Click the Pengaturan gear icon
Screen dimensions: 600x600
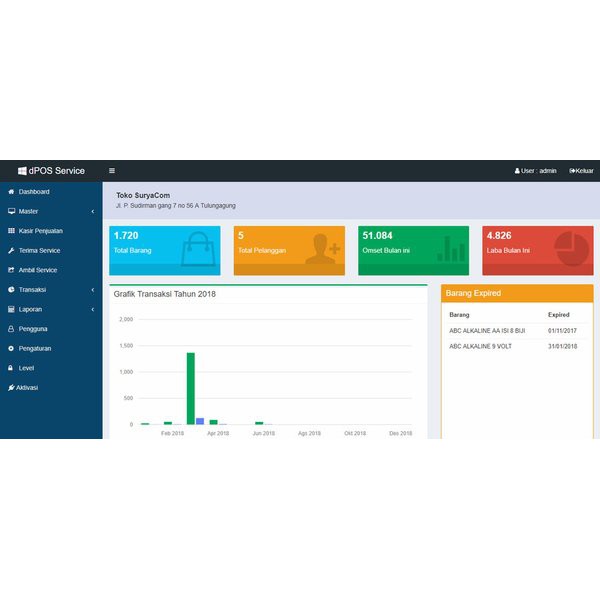pyautogui.click(x=11, y=349)
